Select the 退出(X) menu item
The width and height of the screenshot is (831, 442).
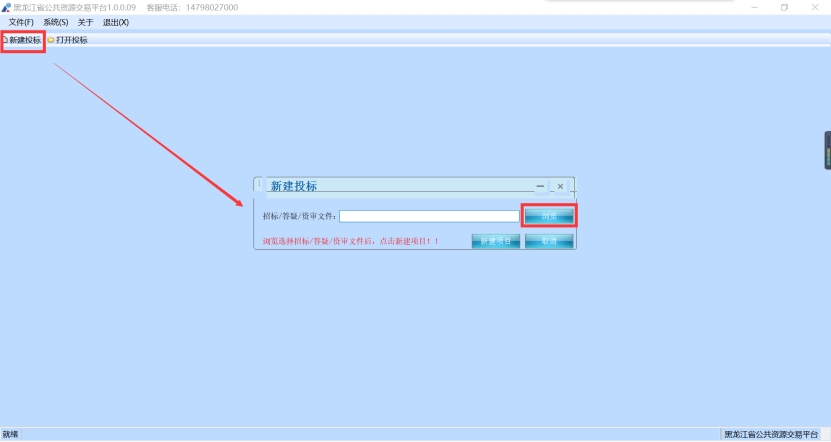[116, 22]
